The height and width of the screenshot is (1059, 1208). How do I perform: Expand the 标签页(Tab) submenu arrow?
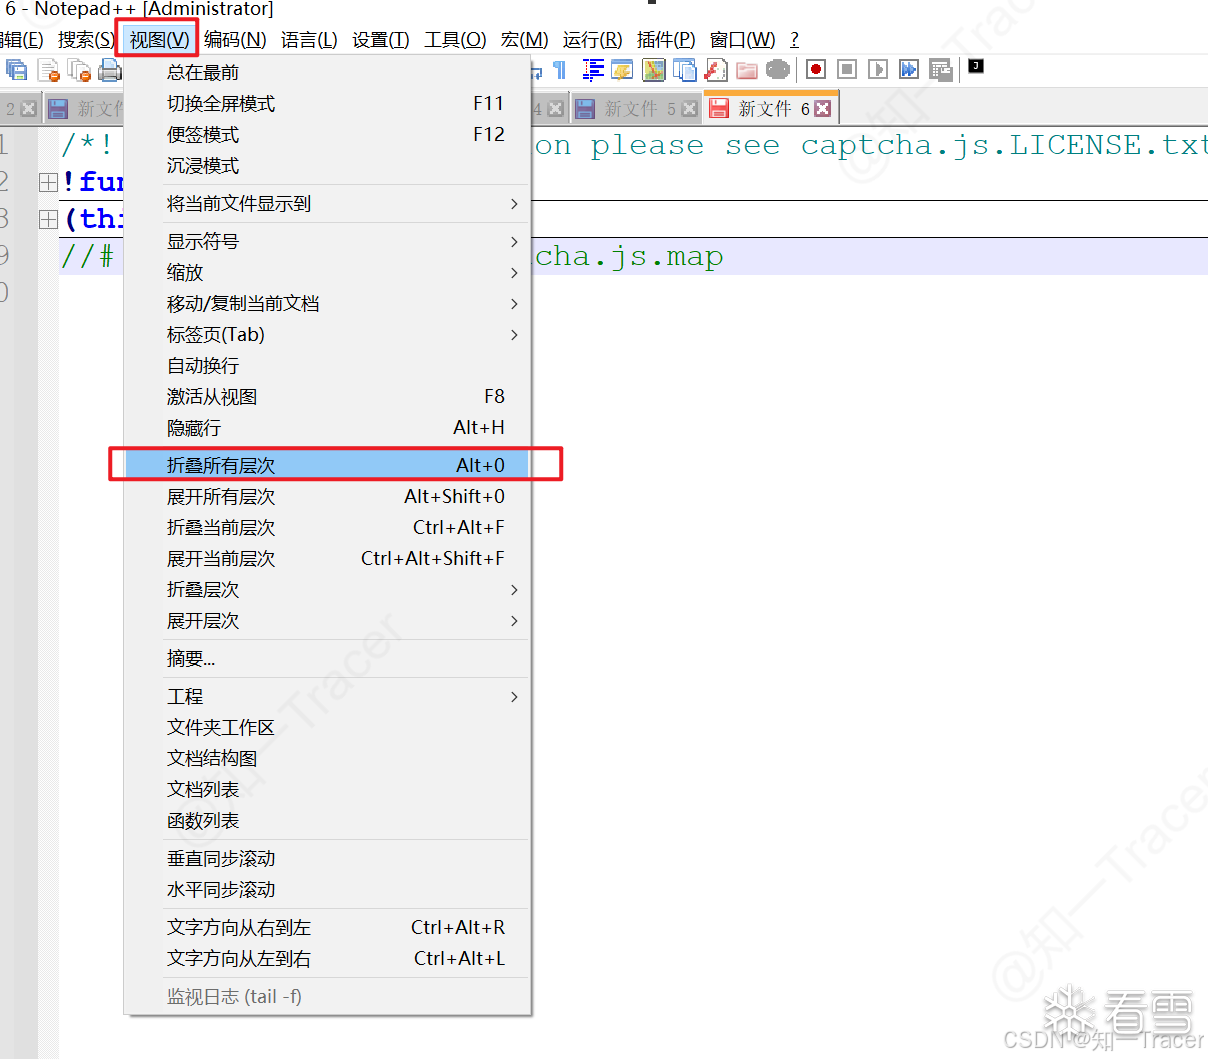point(514,335)
